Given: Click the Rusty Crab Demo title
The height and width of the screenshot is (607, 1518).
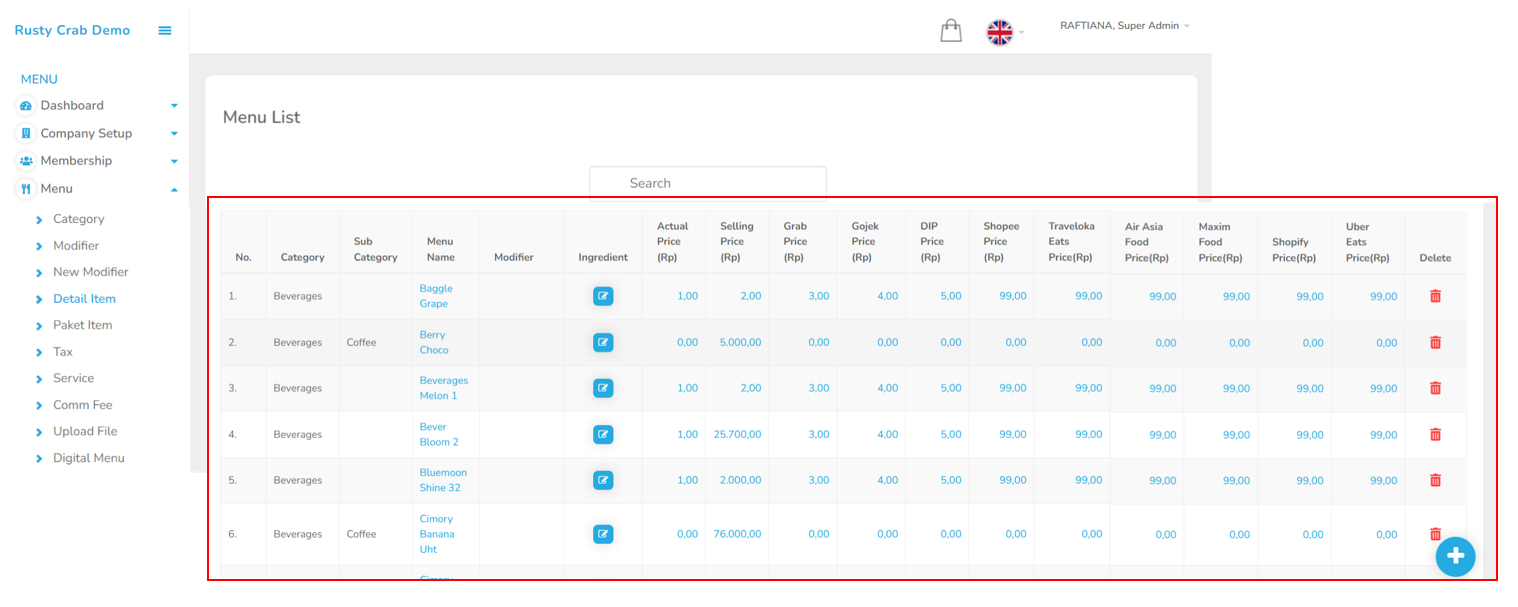Looking at the screenshot, I should click(x=72, y=30).
